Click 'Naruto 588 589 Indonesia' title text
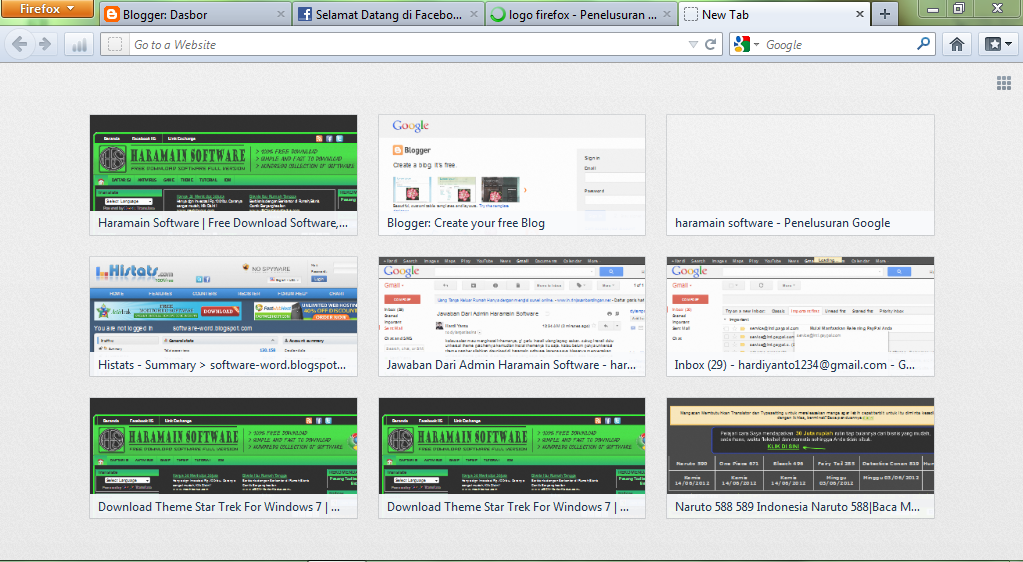1023x562 pixels. [797, 507]
